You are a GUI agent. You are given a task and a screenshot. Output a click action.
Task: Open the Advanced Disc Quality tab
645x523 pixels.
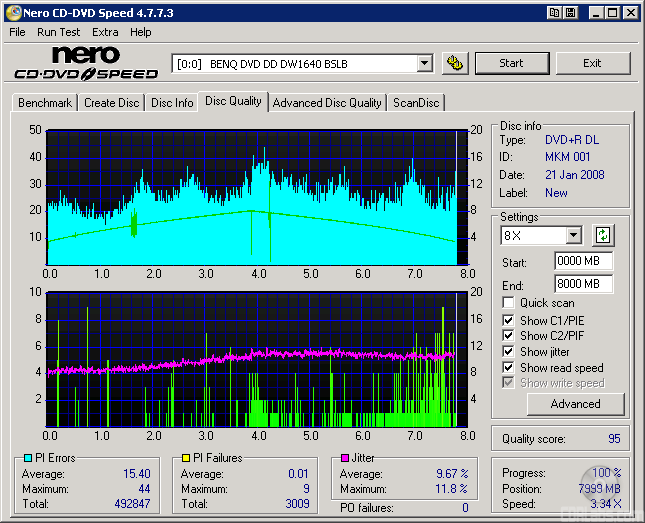pyautogui.click(x=327, y=103)
